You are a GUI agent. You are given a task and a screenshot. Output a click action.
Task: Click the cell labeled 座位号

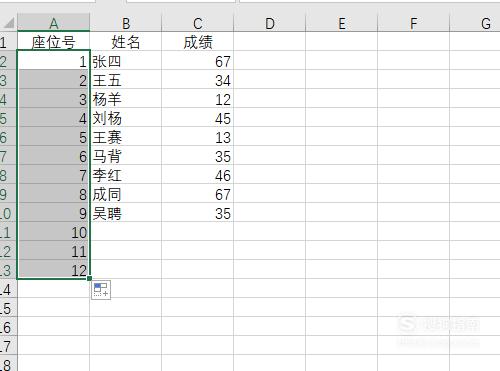(53, 41)
